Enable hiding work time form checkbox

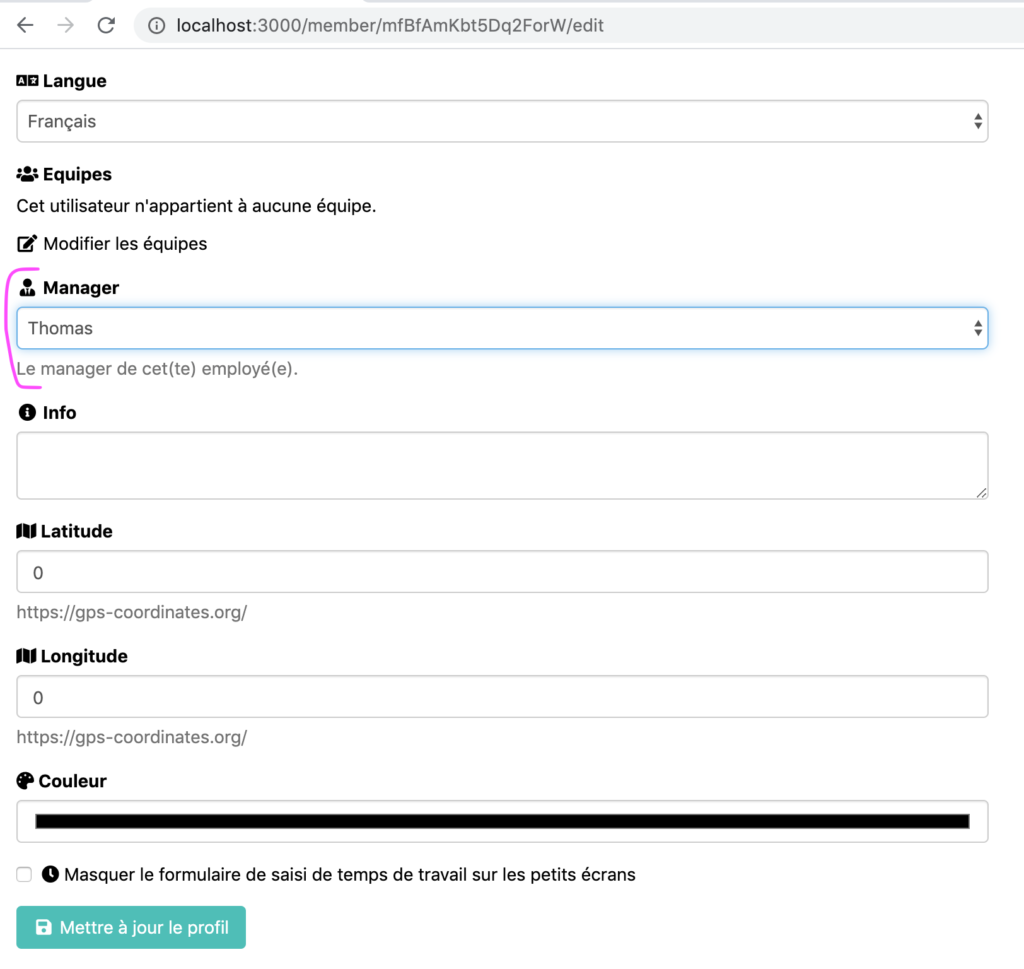click(x=24, y=875)
